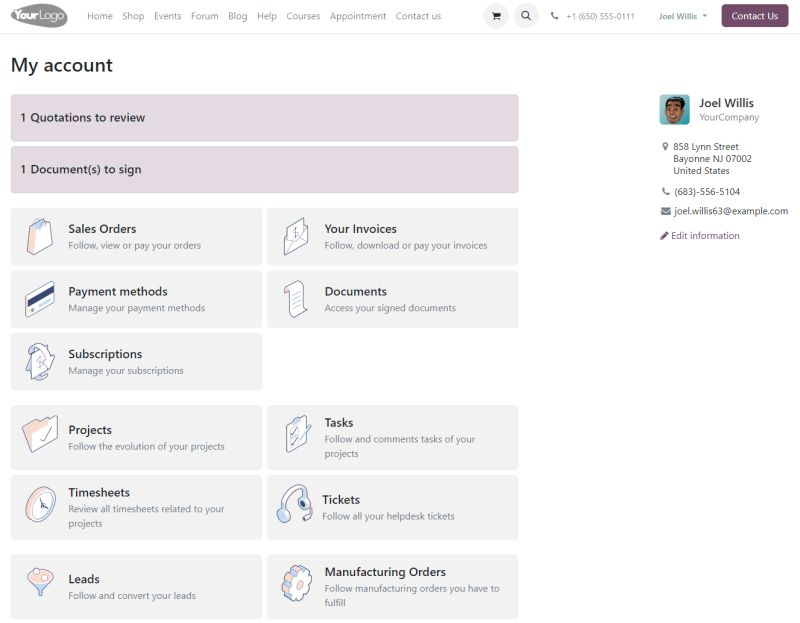Click the Payment methods credit card icon
Image resolution: width=800 pixels, height=623 pixels.
(40, 299)
